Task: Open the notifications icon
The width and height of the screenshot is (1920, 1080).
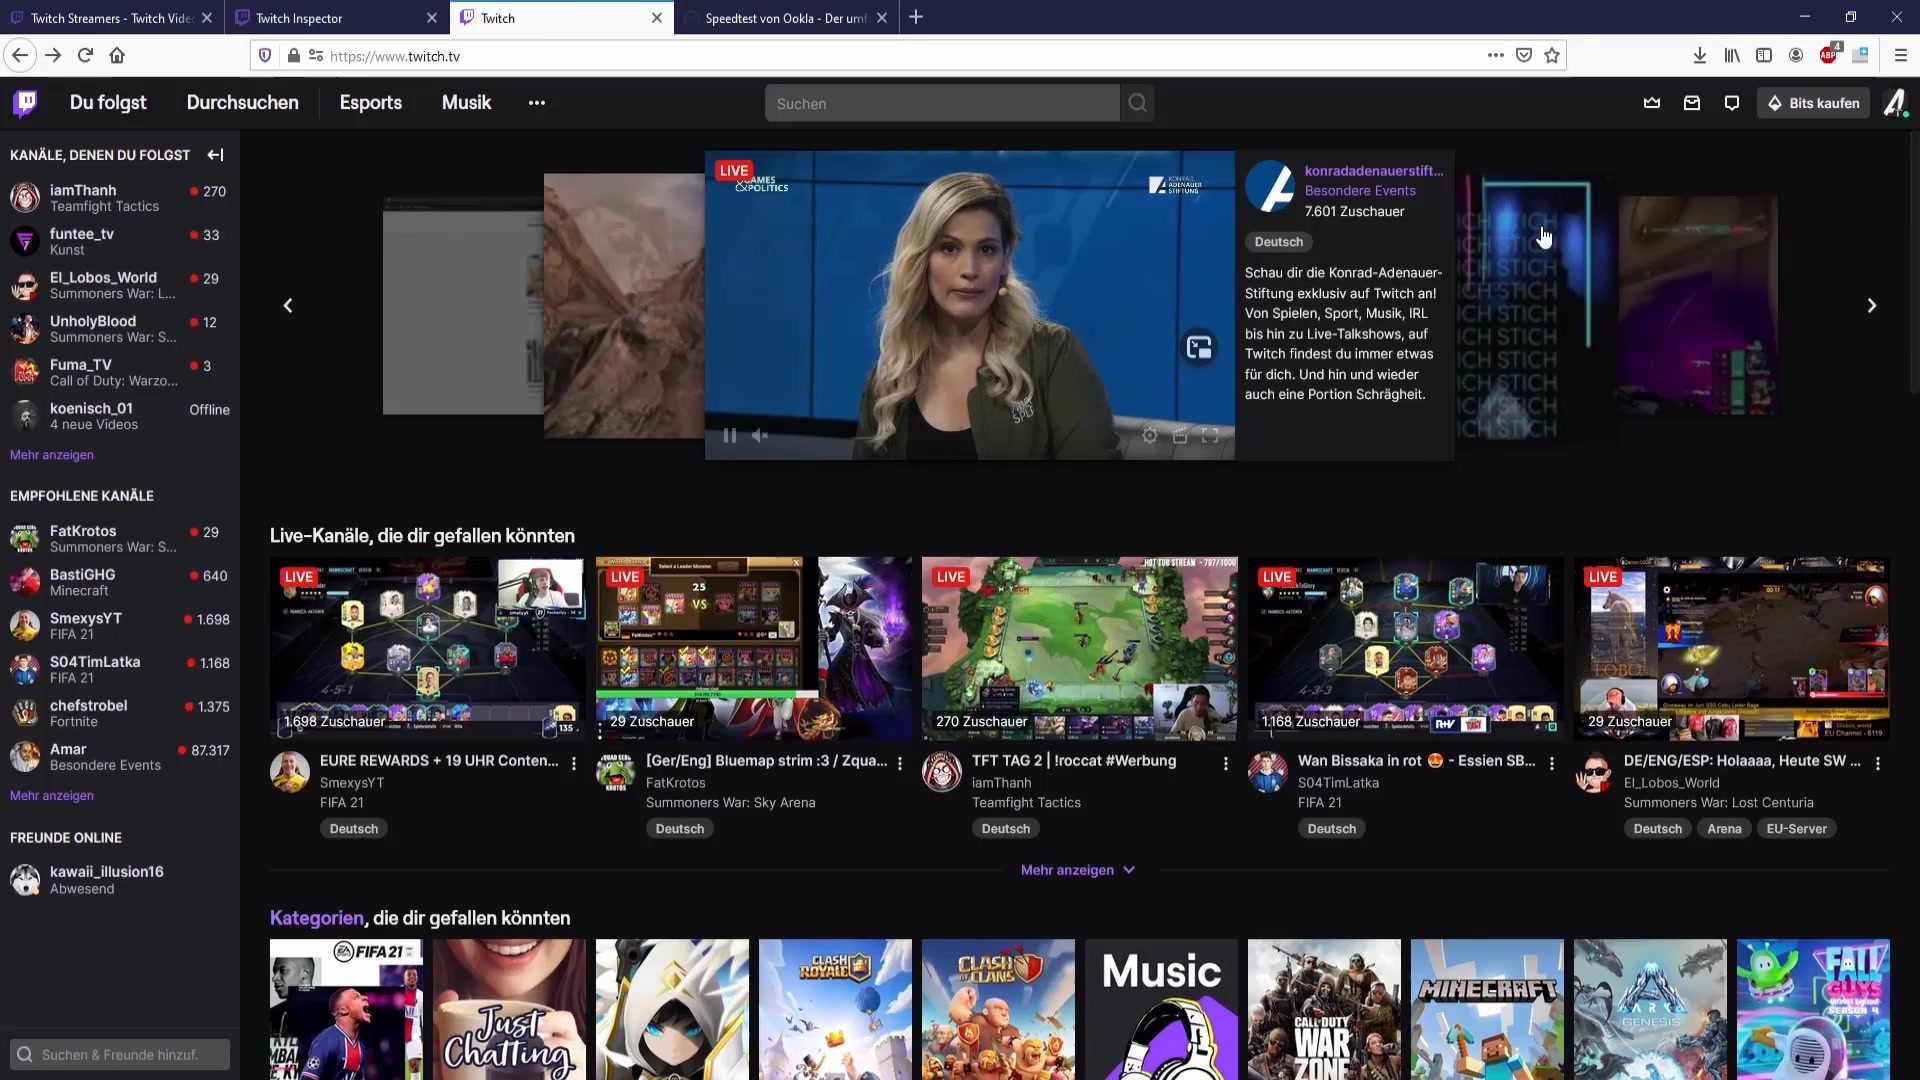Action: [1732, 102]
